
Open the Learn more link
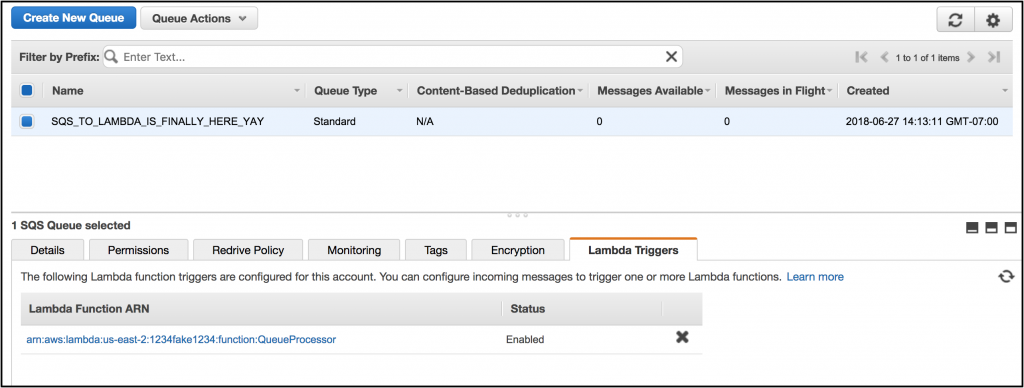[x=815, y=277]
